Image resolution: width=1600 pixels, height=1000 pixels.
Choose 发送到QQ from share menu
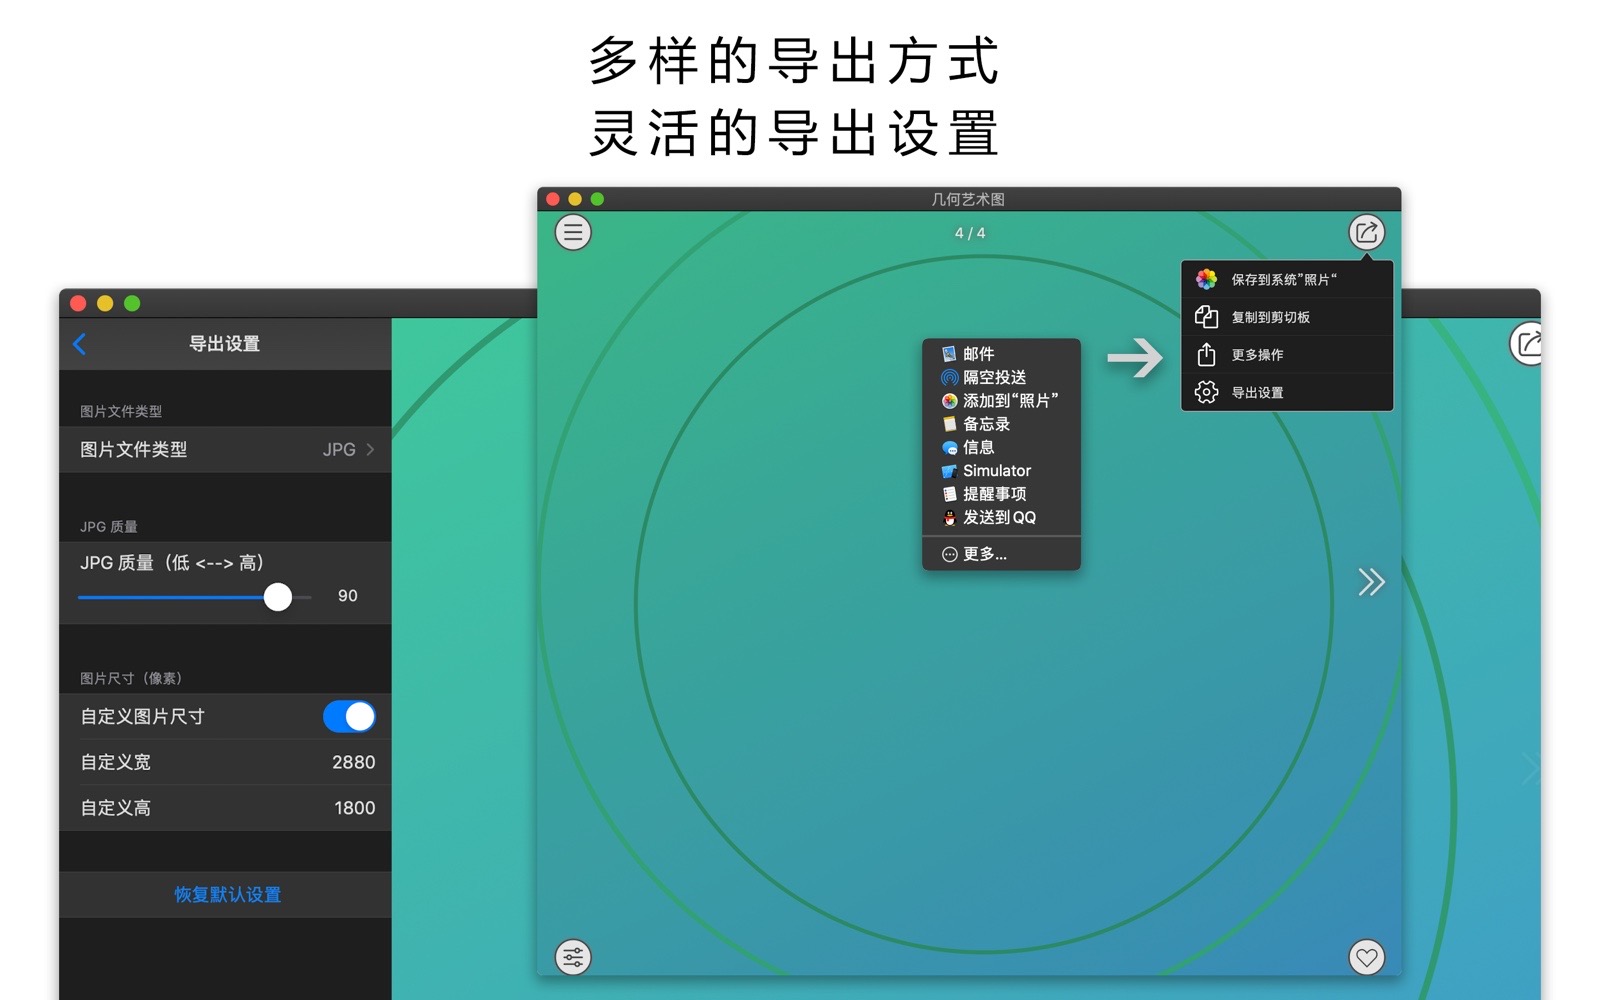click(998, 517)
